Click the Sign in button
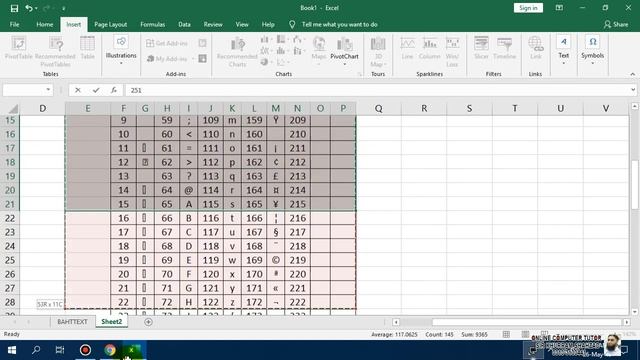The height and width of the screenshot is (360, 640). tap(528, 8)
